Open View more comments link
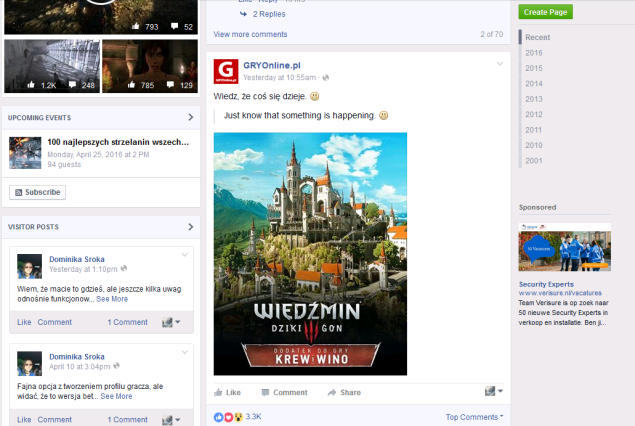 pos(250,34)
